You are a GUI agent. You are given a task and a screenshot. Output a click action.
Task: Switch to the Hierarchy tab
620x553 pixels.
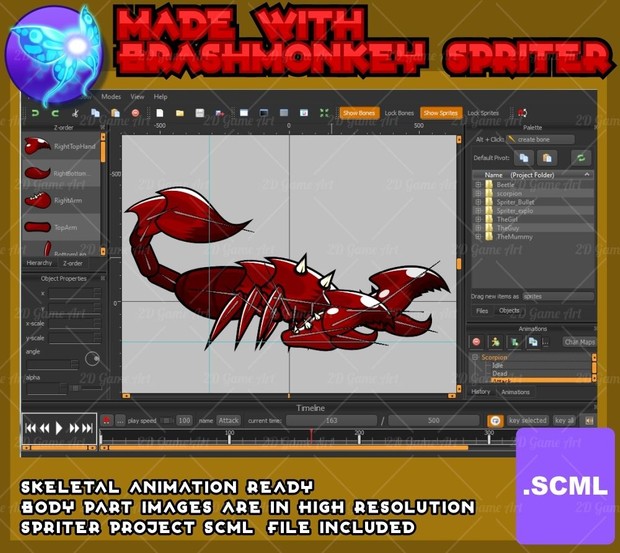tap(39, 263)
